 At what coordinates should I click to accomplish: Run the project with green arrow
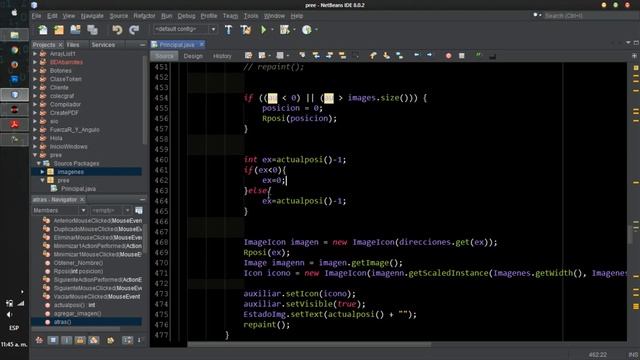(264, 29)
